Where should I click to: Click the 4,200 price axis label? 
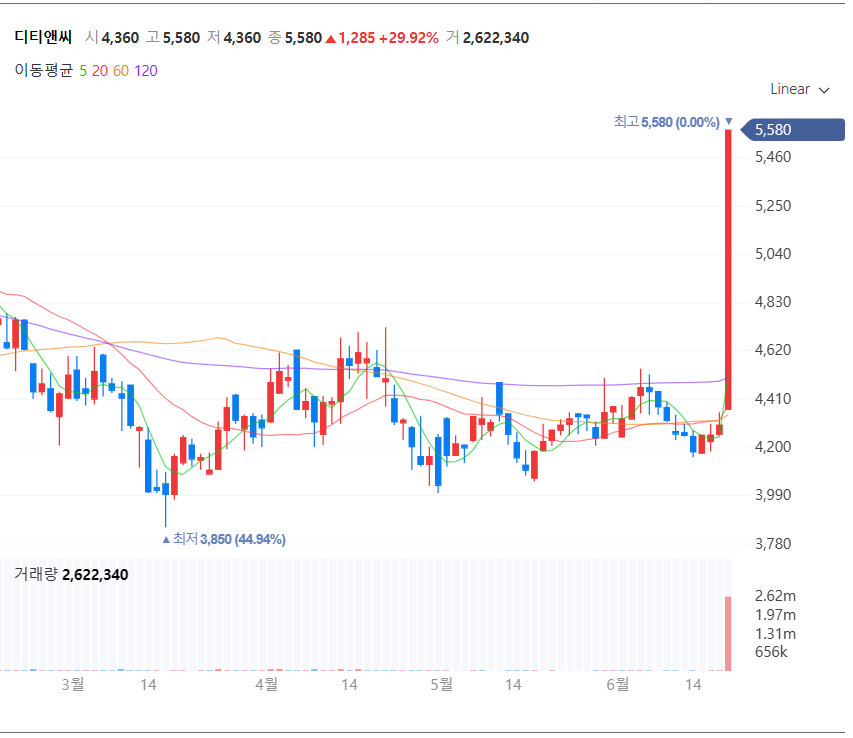[773, 446]
